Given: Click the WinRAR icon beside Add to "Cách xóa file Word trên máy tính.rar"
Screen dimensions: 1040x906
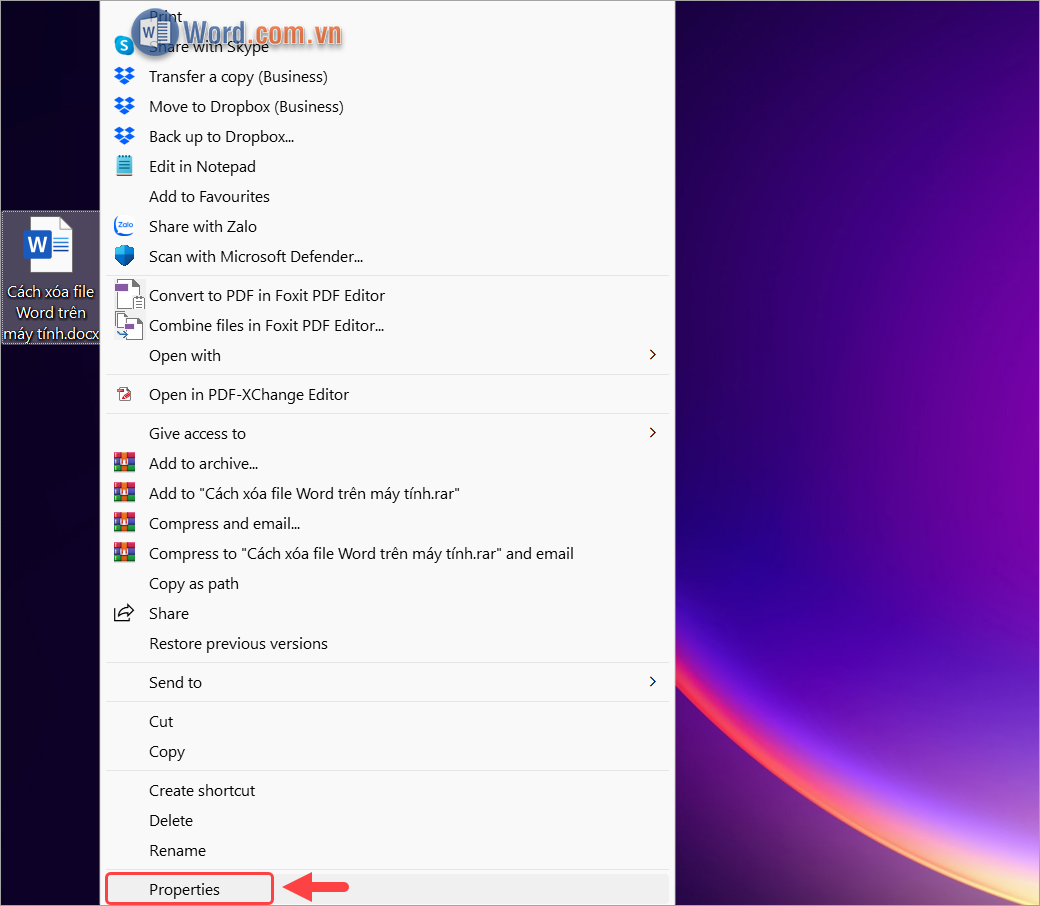Looking at the screenshot, I should [124, 493].
